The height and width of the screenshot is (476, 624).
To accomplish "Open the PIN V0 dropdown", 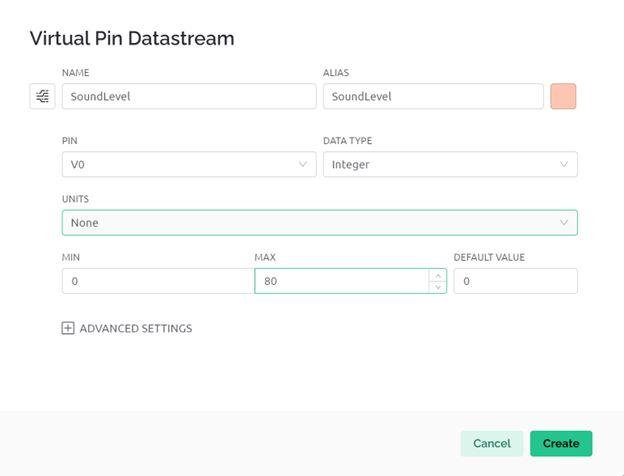I will (x=188, y=164).
